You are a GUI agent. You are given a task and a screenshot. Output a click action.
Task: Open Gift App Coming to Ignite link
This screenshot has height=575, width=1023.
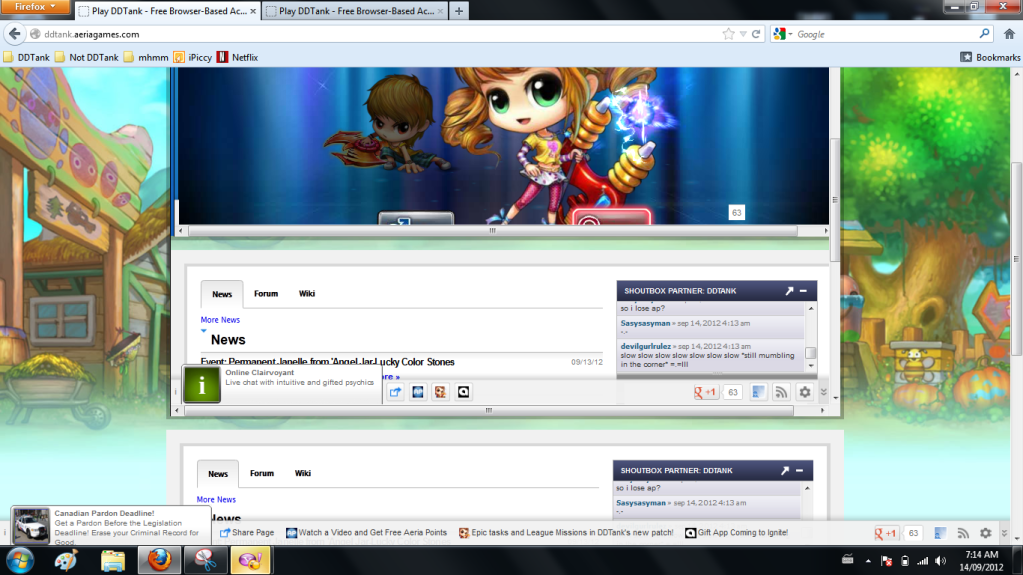pos(737,533)
